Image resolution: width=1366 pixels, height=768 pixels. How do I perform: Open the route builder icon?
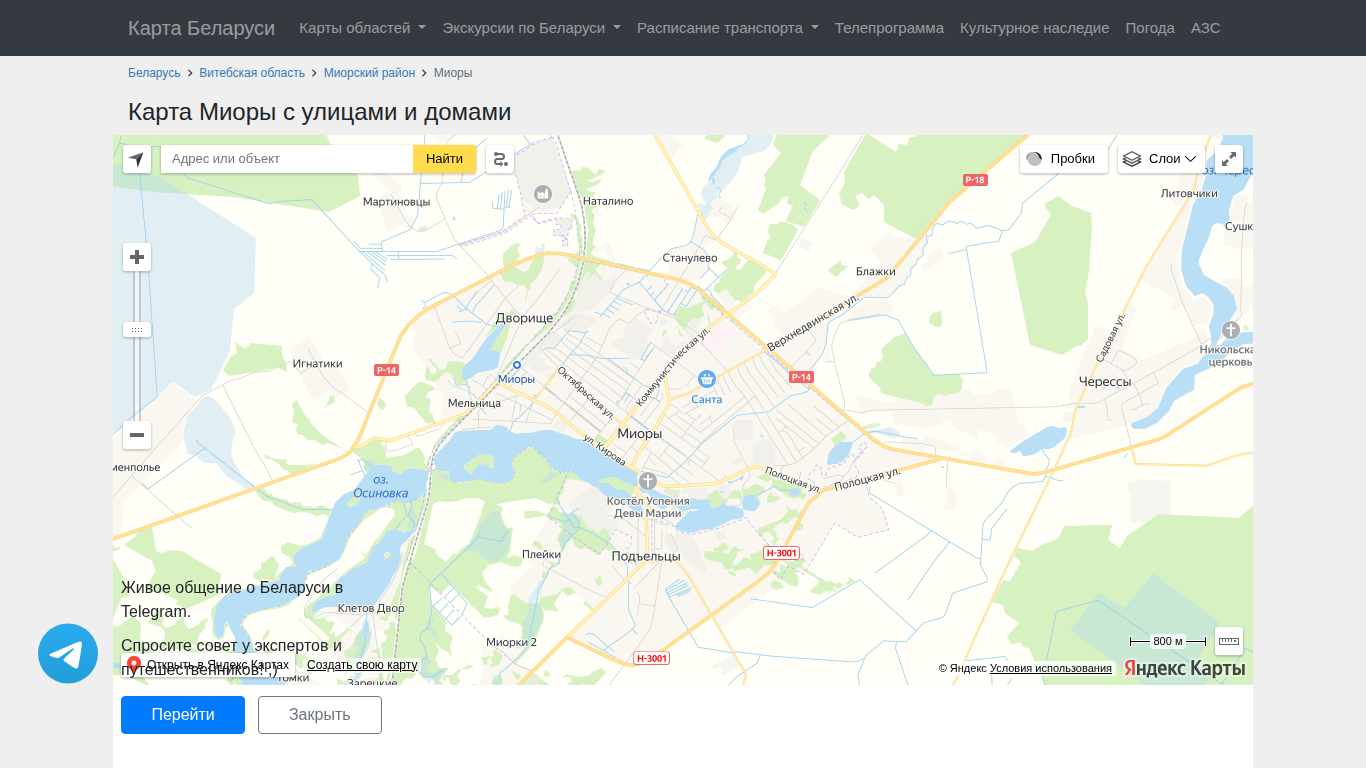click(500, 159)
